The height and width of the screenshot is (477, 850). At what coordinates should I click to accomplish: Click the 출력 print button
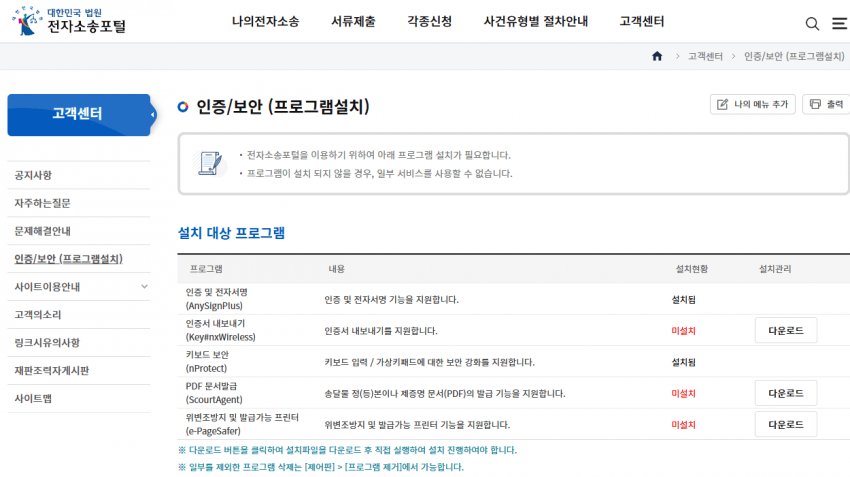[825, 104]
